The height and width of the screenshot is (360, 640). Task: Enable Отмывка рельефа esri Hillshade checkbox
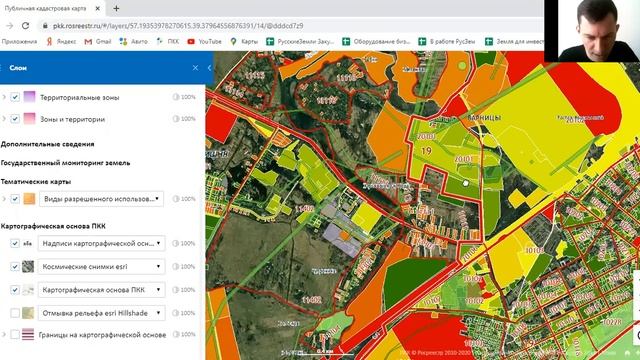coord(15,313)
